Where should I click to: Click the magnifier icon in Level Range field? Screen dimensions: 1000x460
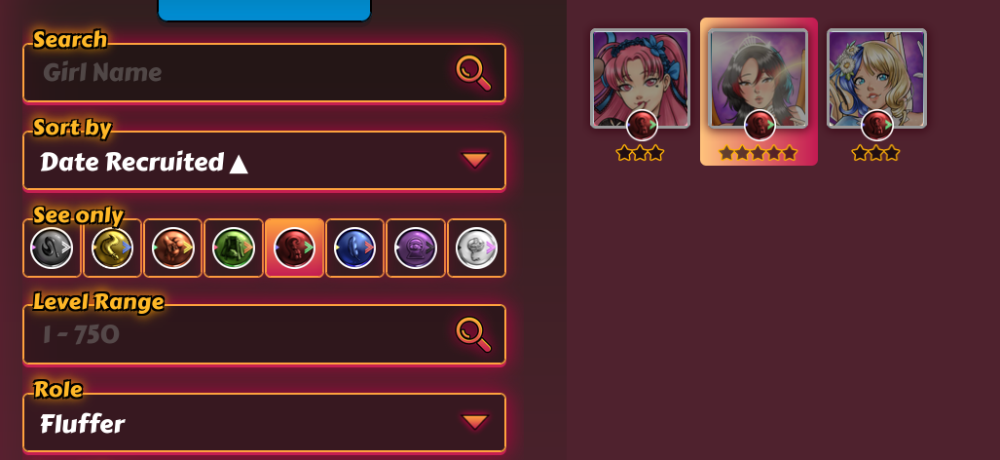point(474,334)
